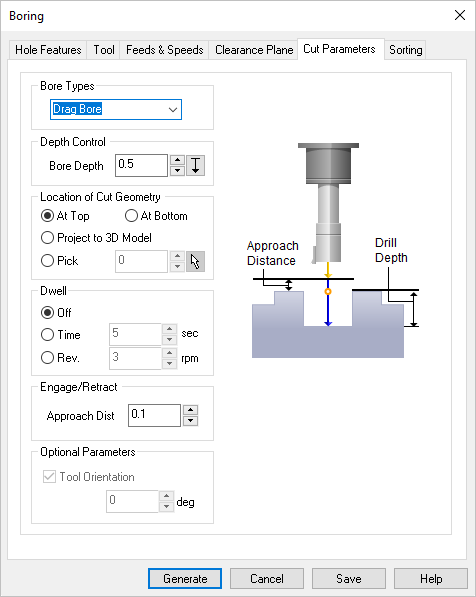This screenshot has height=597, width=476.
Task: Select Dwell Time radio button
Action: [x=47, y=335]
